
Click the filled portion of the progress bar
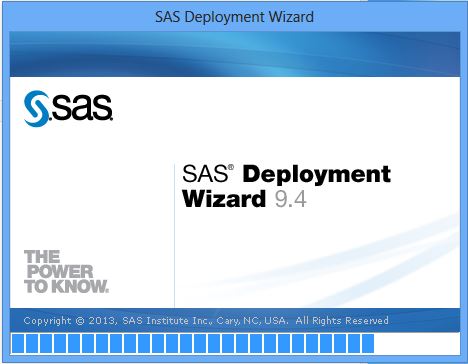[x=193, y=344]
